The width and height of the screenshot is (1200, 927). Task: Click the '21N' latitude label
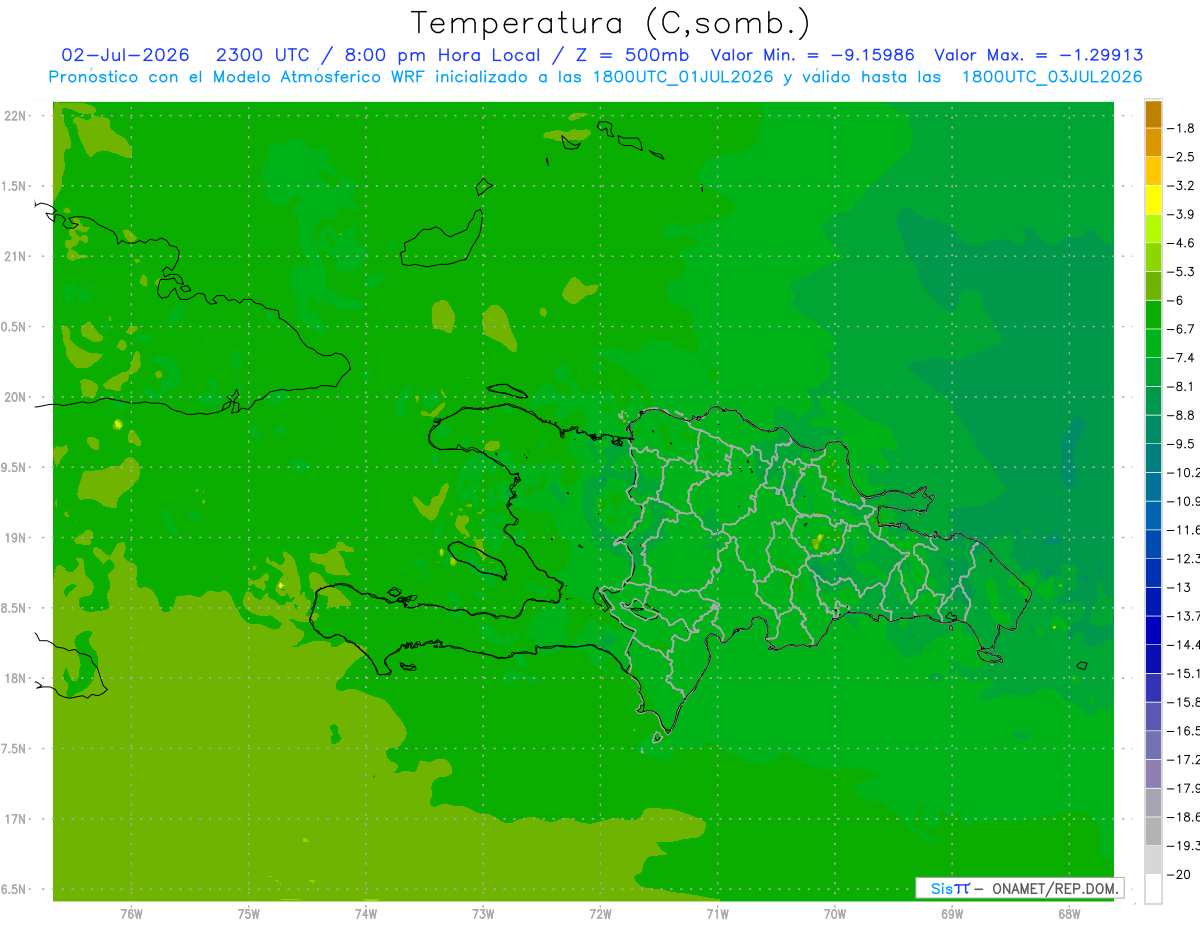15,256
